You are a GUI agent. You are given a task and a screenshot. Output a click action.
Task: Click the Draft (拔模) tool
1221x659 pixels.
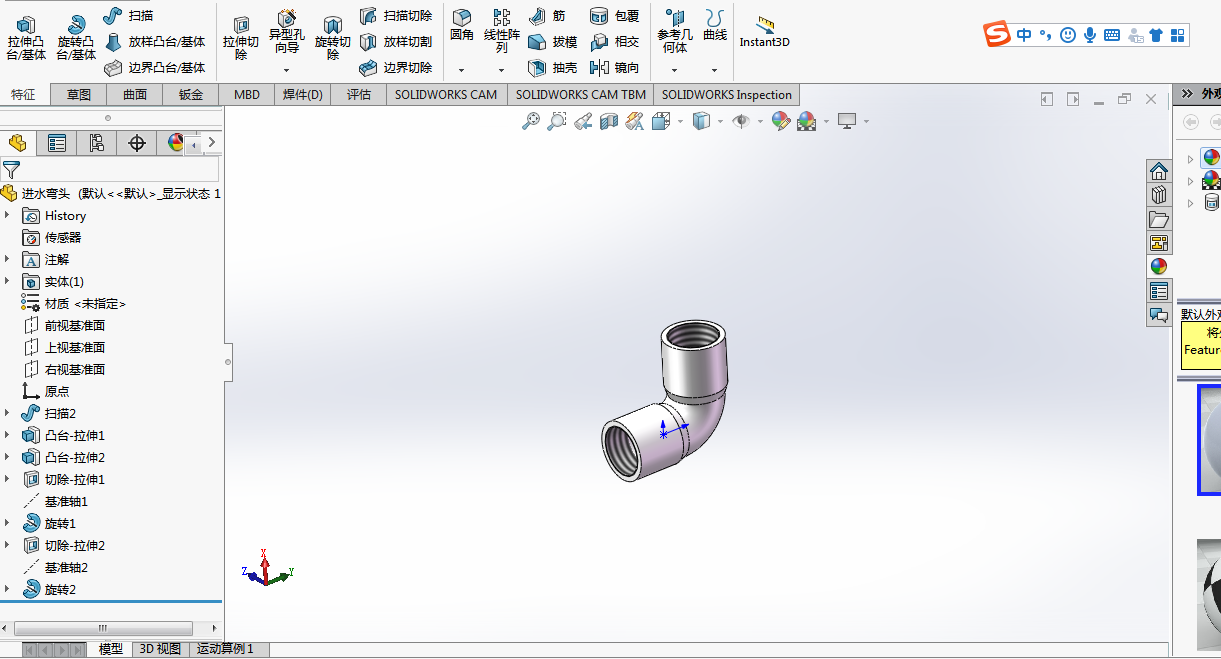coord(552,42)
